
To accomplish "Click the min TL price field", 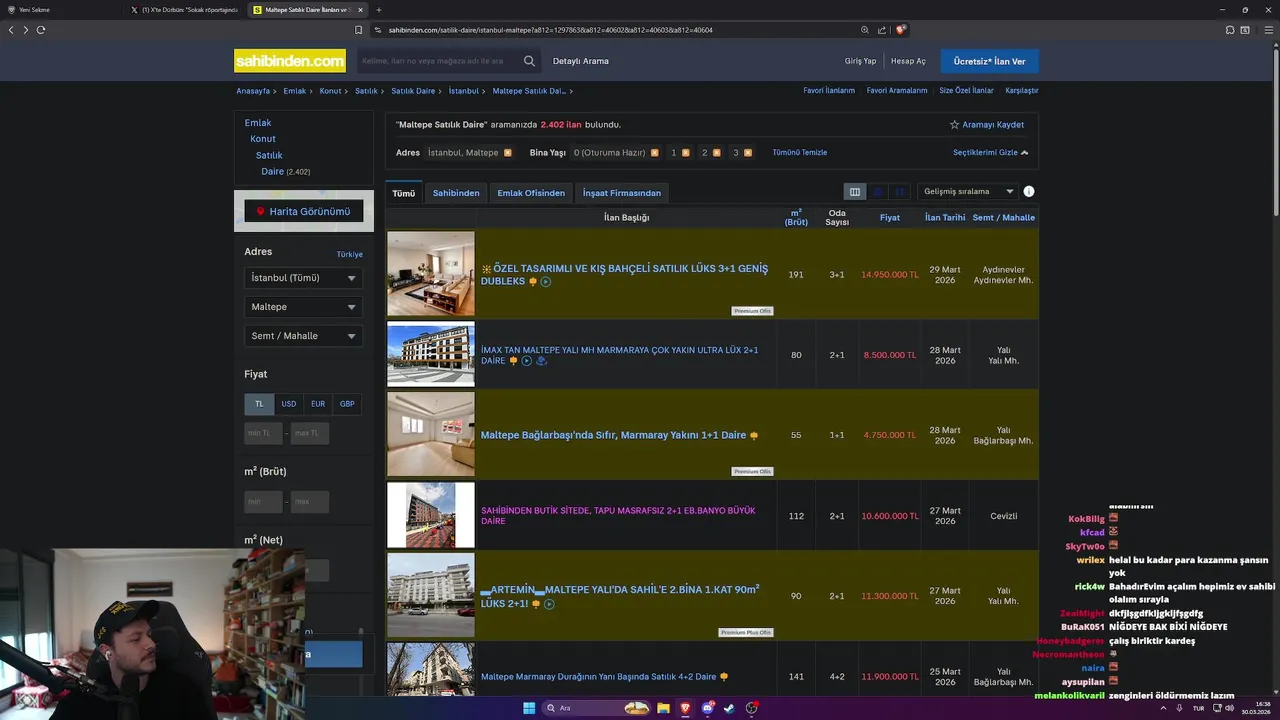I will pyautogui.click(x=263, y=433).
